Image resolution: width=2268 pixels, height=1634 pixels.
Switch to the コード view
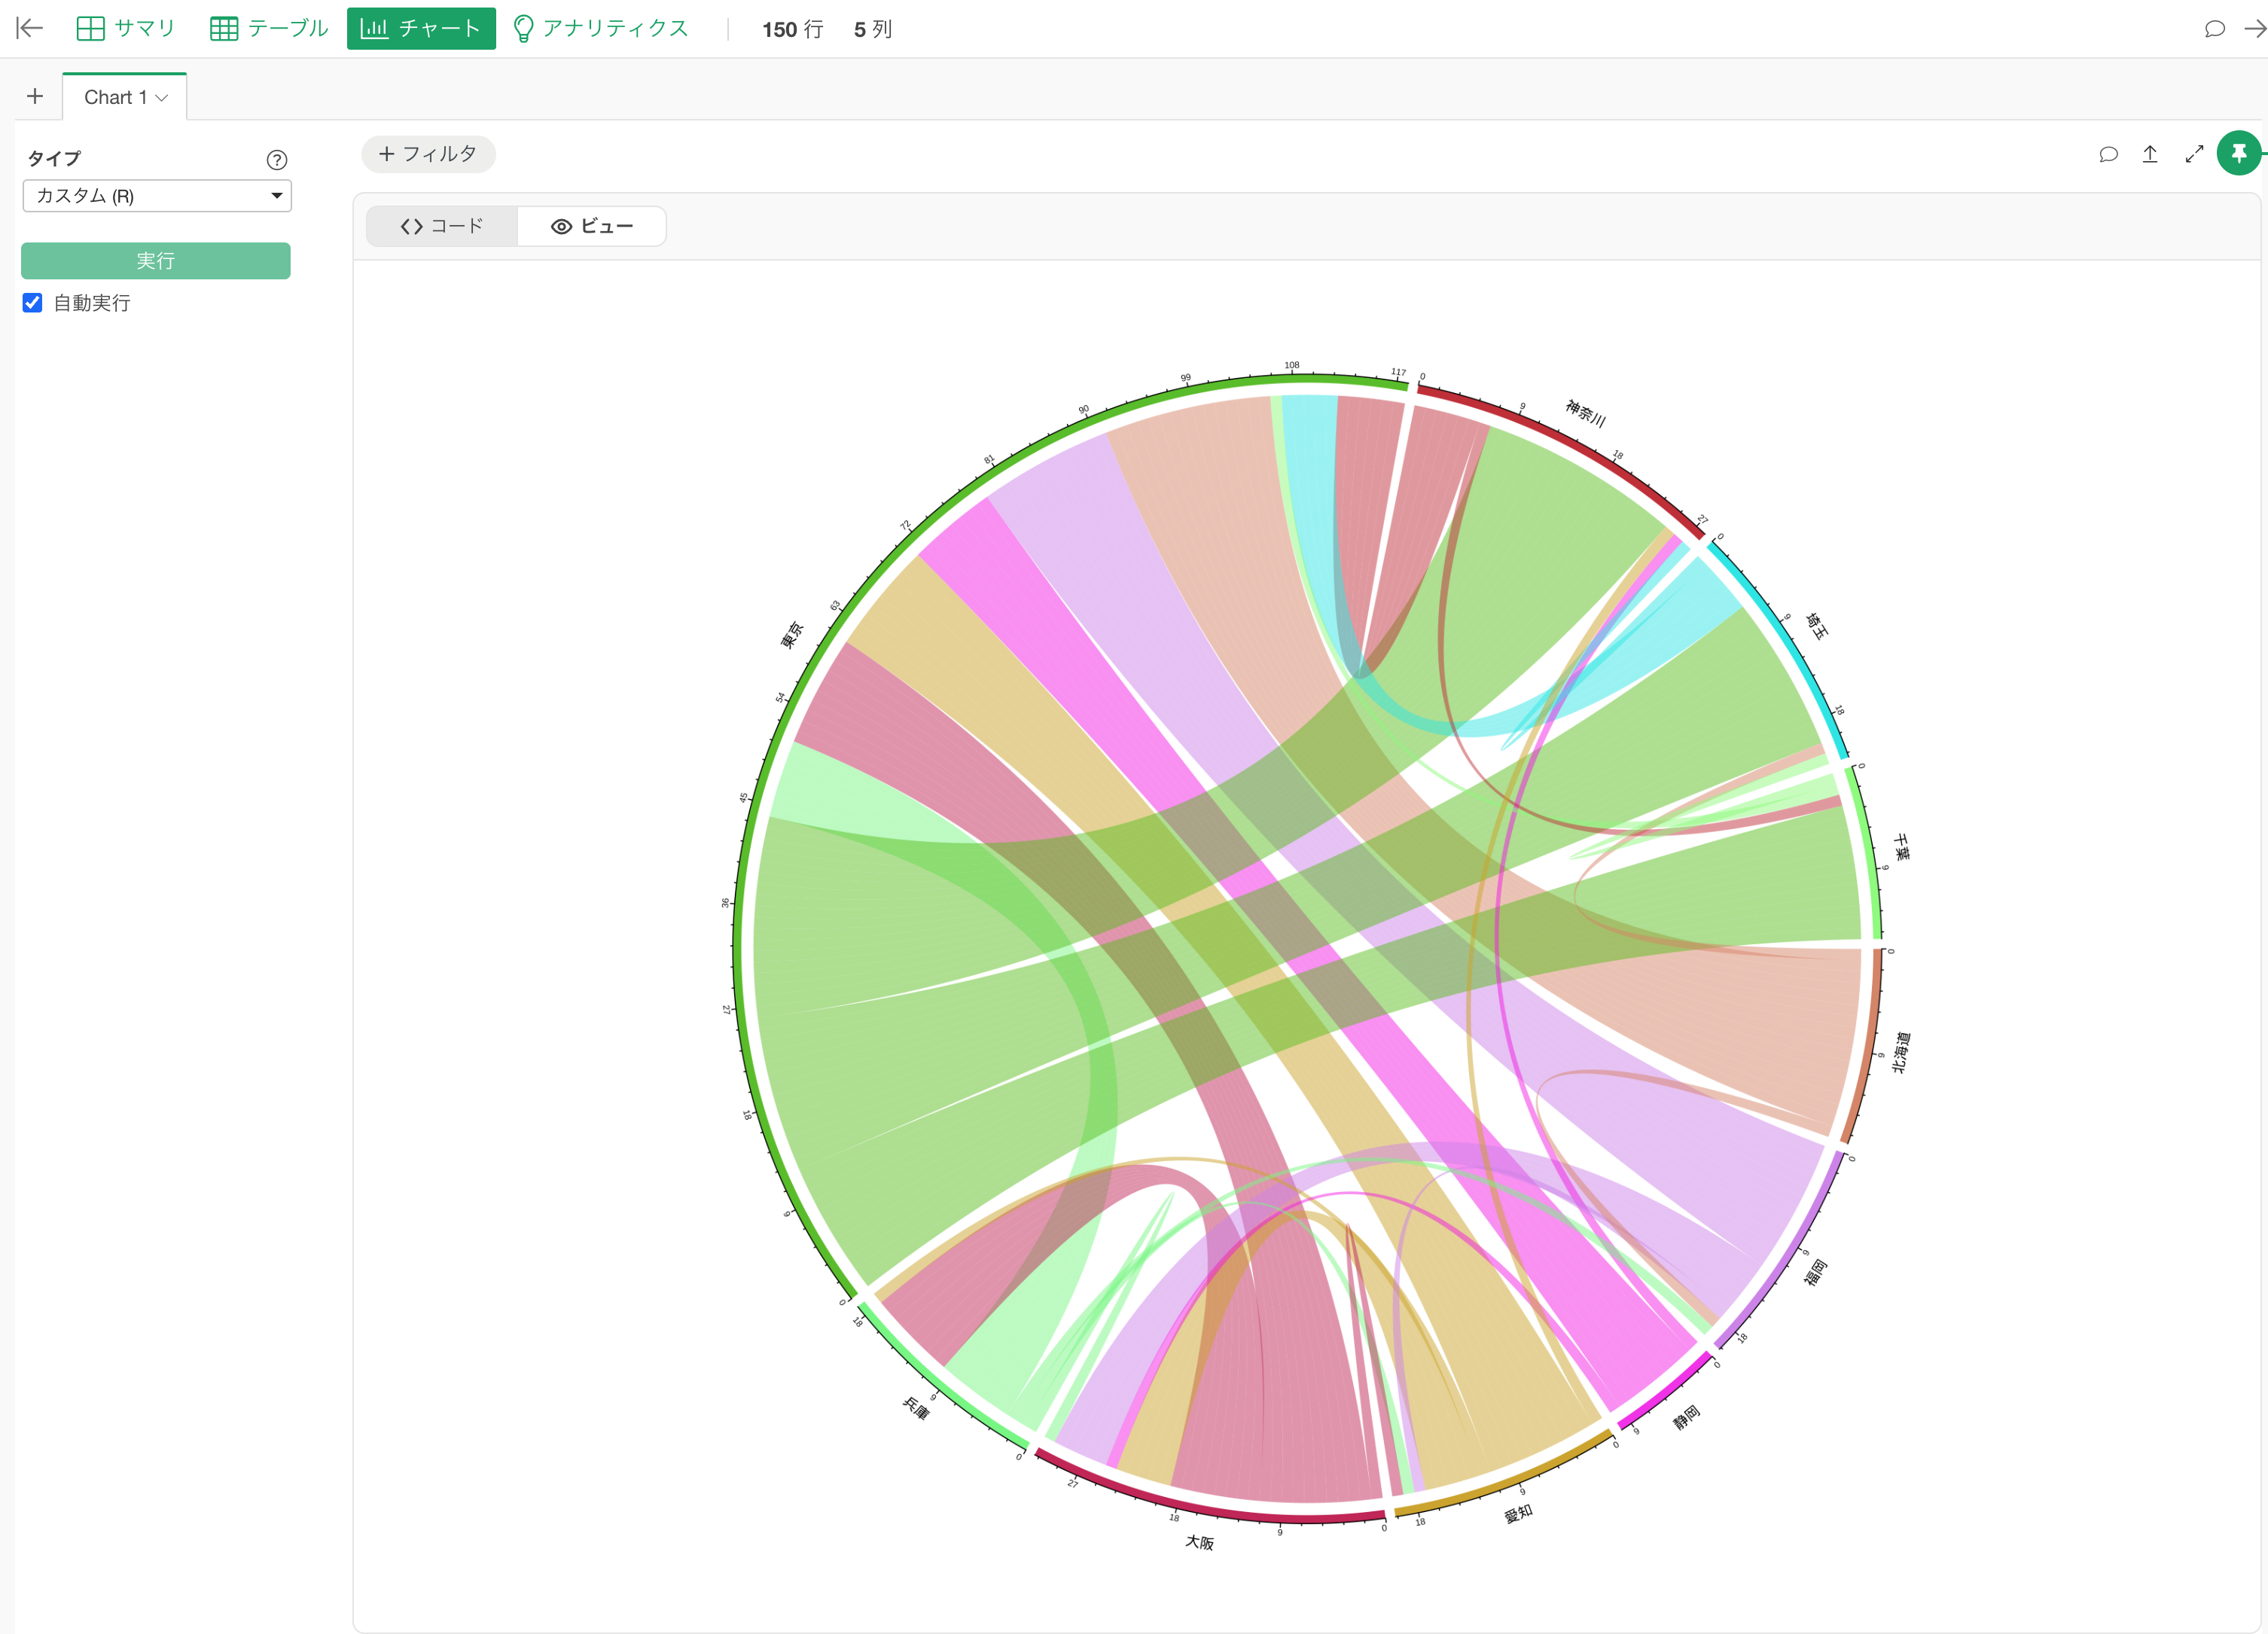[x=441, y=226]
